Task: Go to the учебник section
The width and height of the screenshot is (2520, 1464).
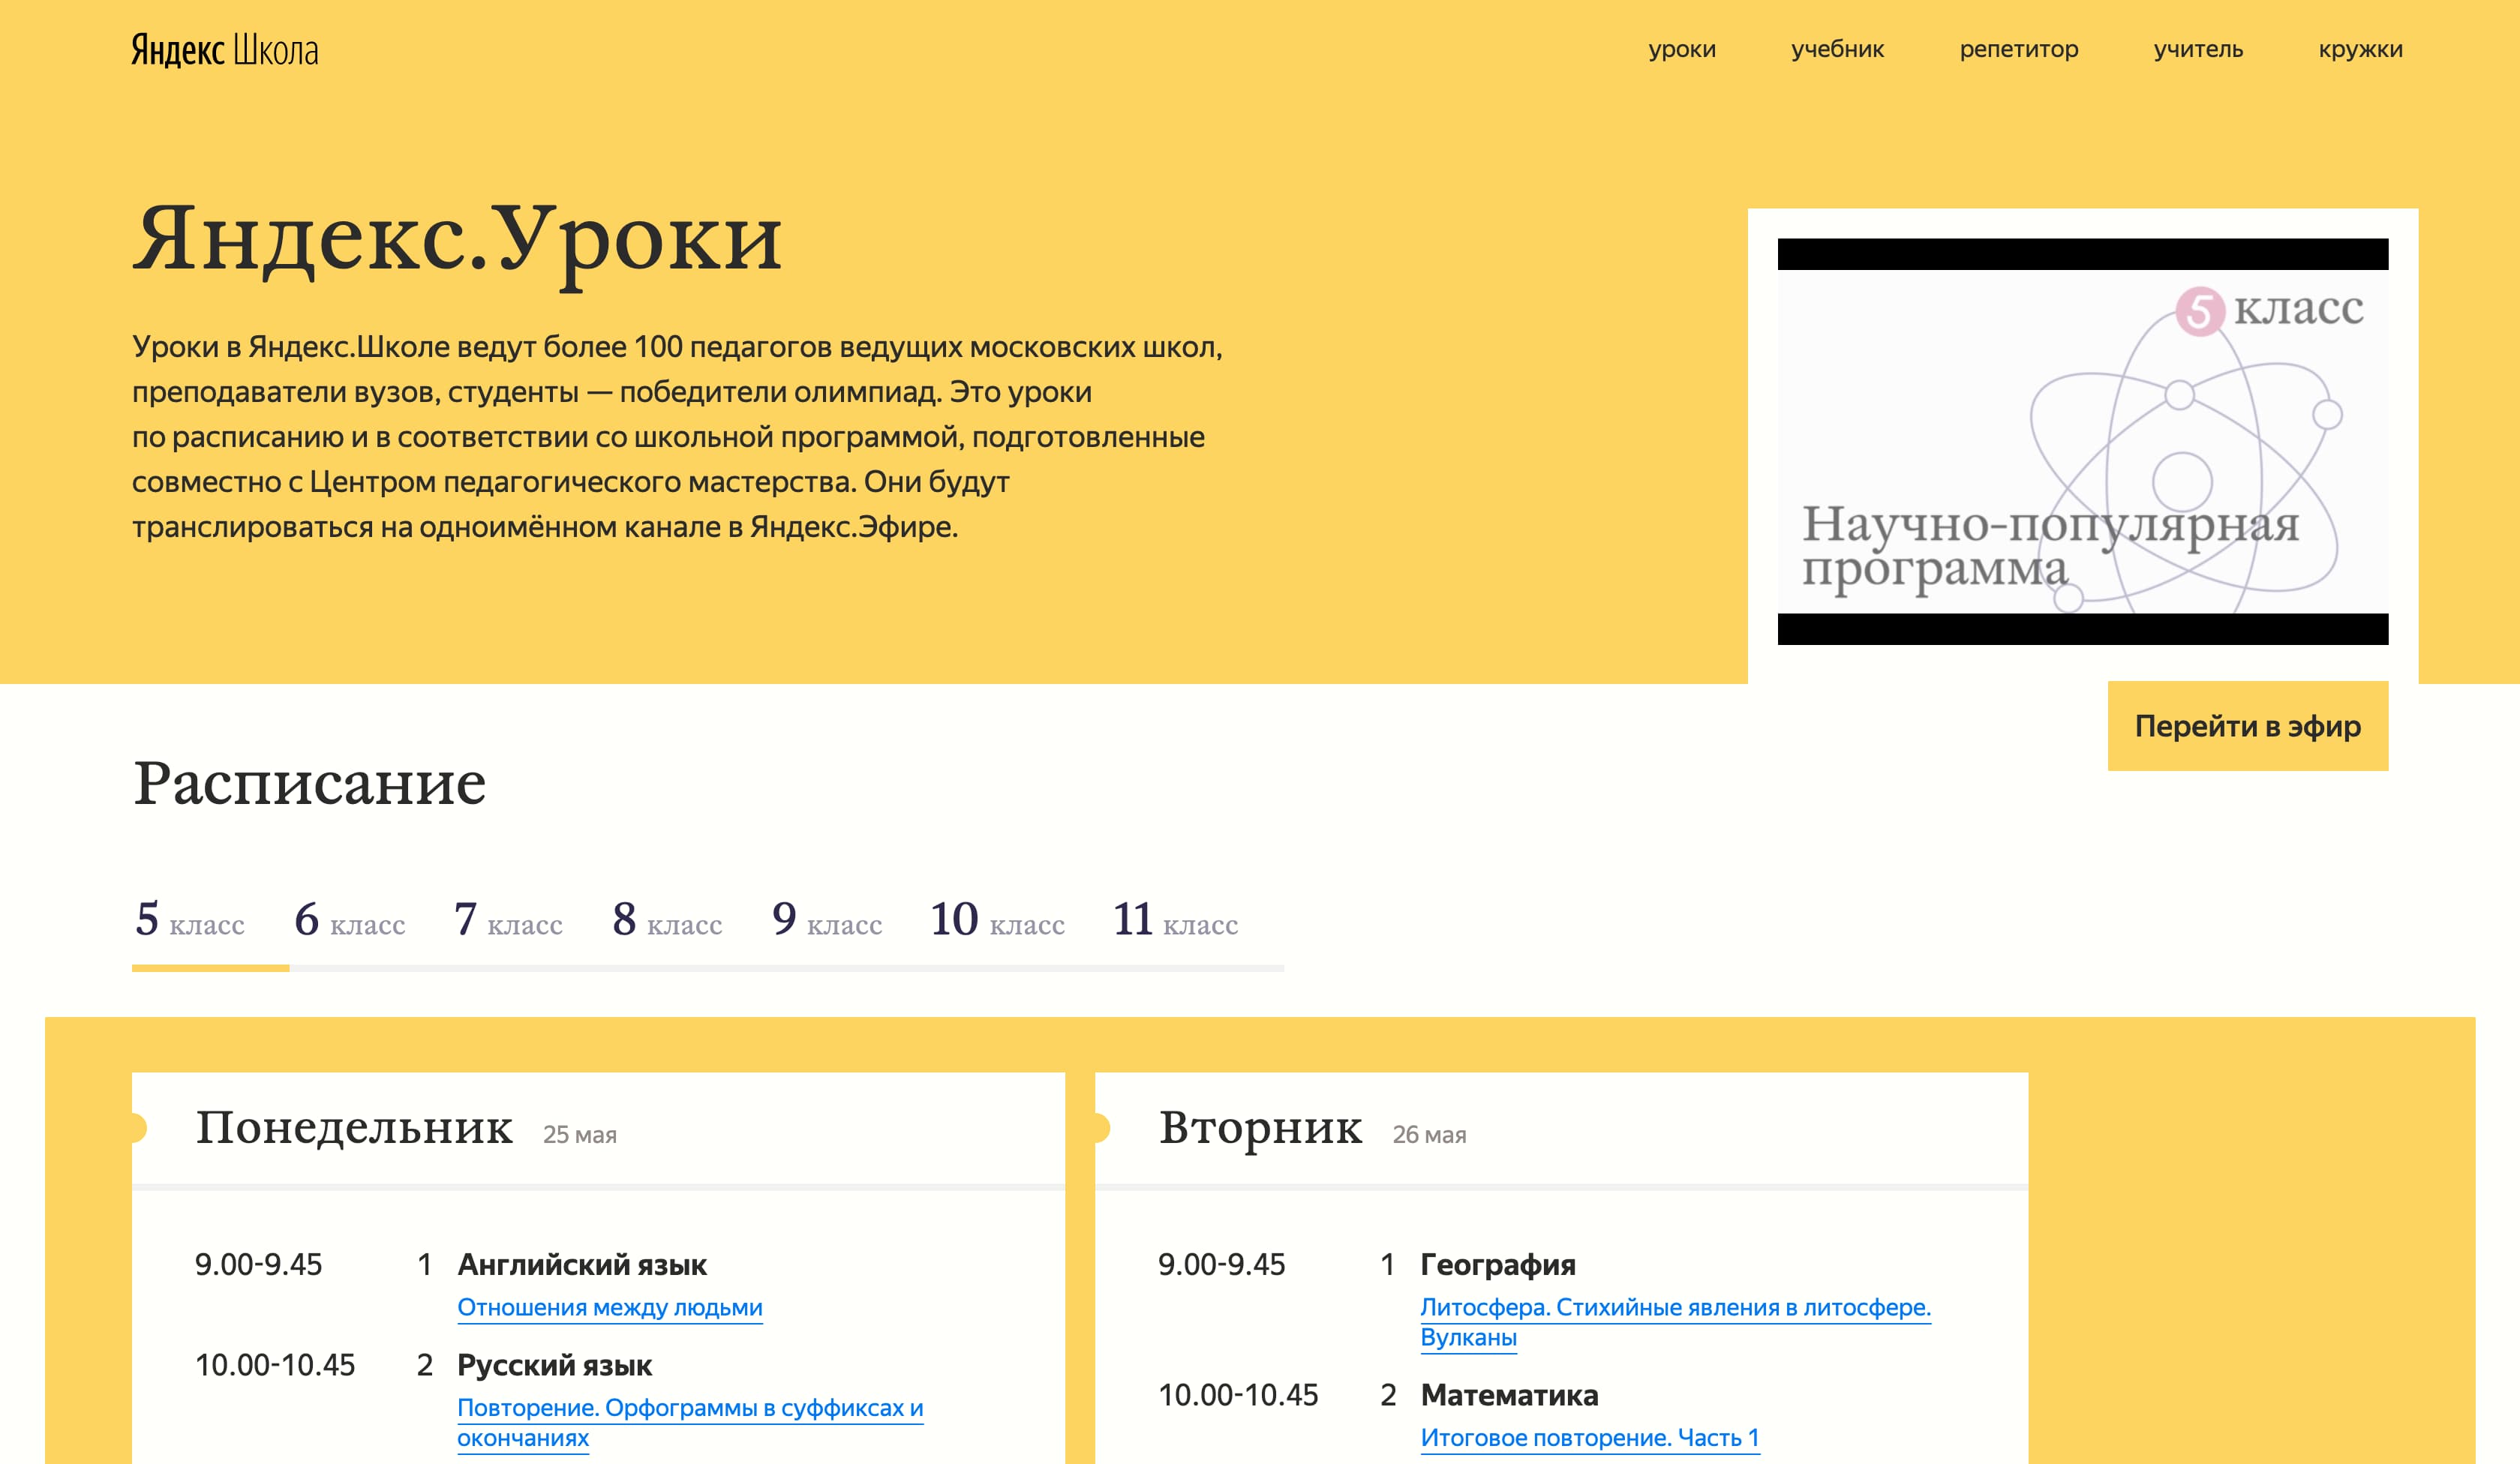Action: 1837,49
